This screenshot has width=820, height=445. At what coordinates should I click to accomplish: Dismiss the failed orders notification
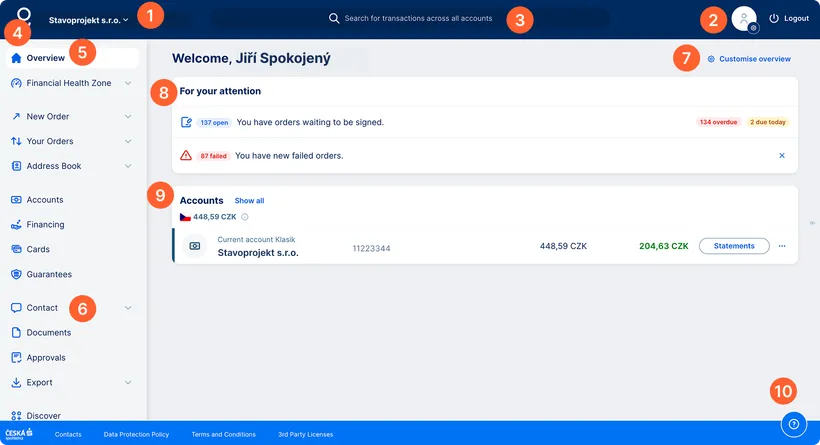click(x=782, y=156)
